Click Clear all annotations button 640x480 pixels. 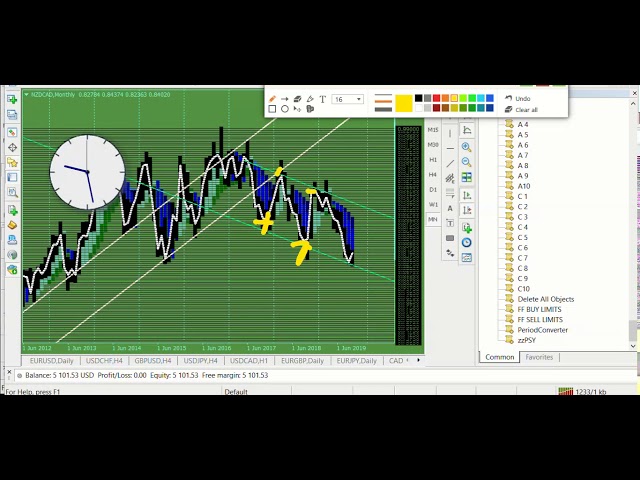click(x=525, y=109)
